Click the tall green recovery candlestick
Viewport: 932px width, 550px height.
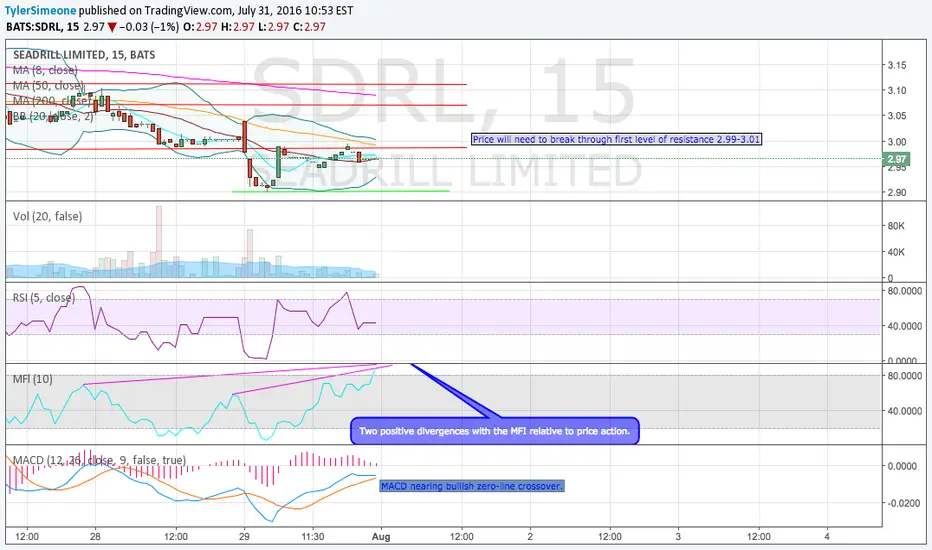click(x=278, y=162)
